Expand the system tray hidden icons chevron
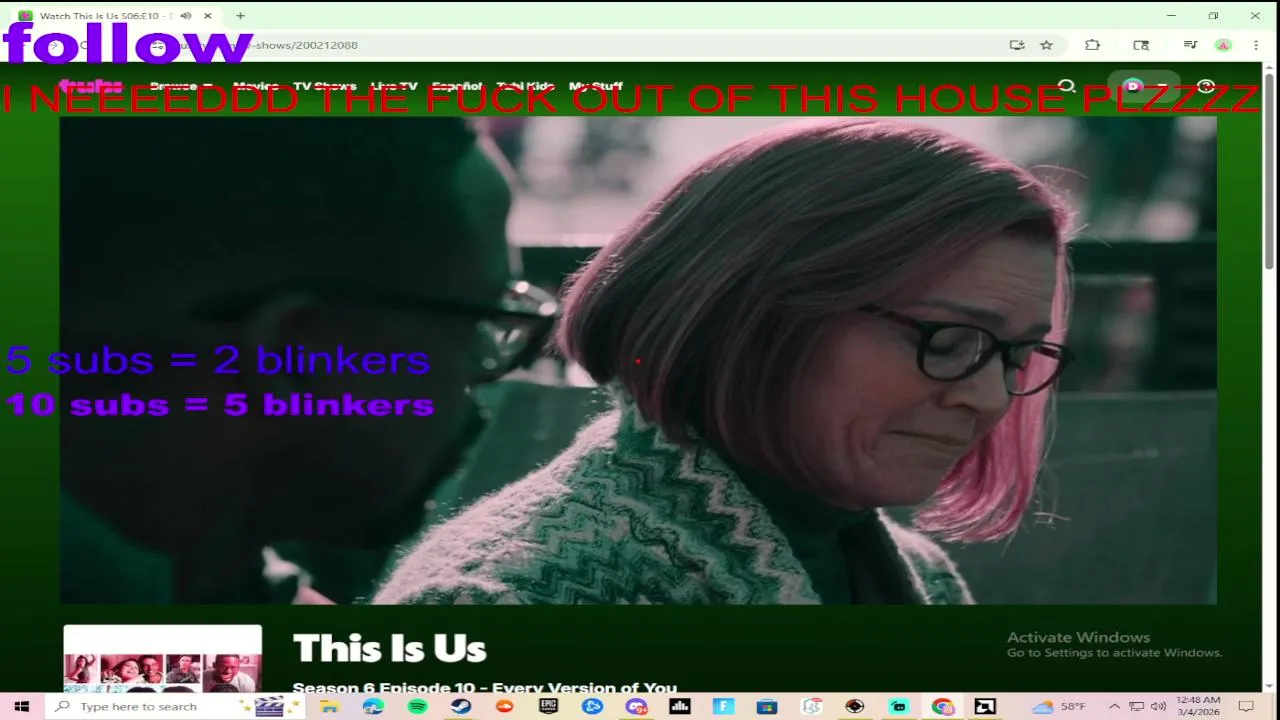 [1114, 706]
